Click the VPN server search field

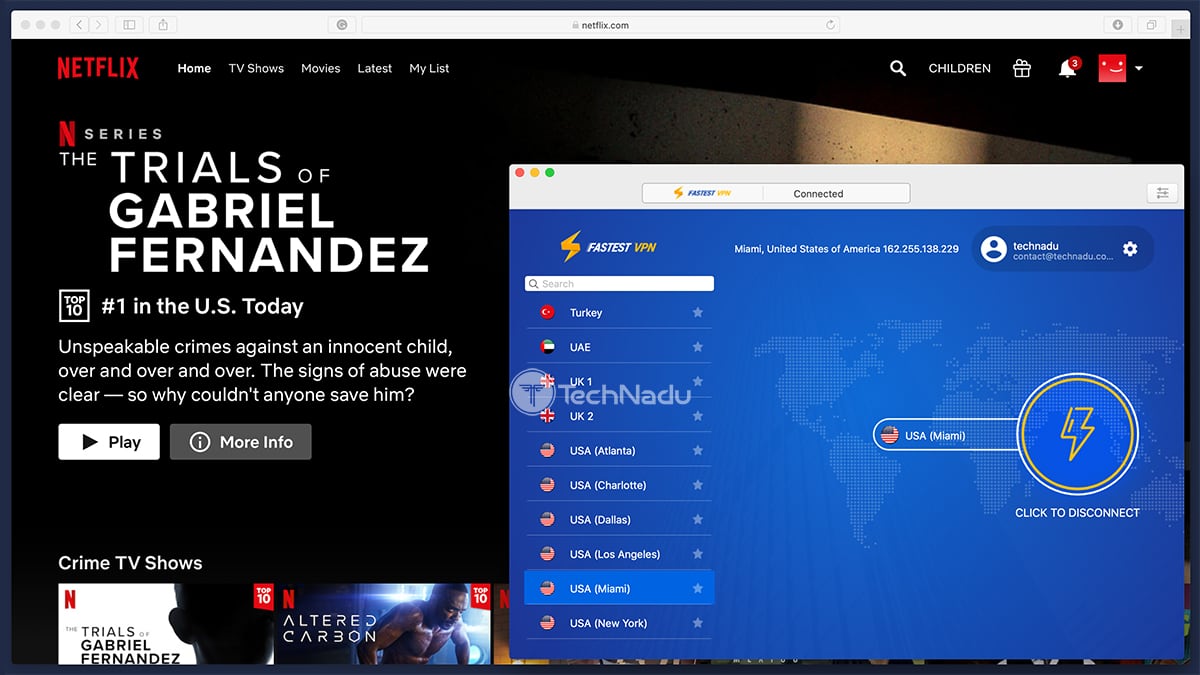(620, 284)
